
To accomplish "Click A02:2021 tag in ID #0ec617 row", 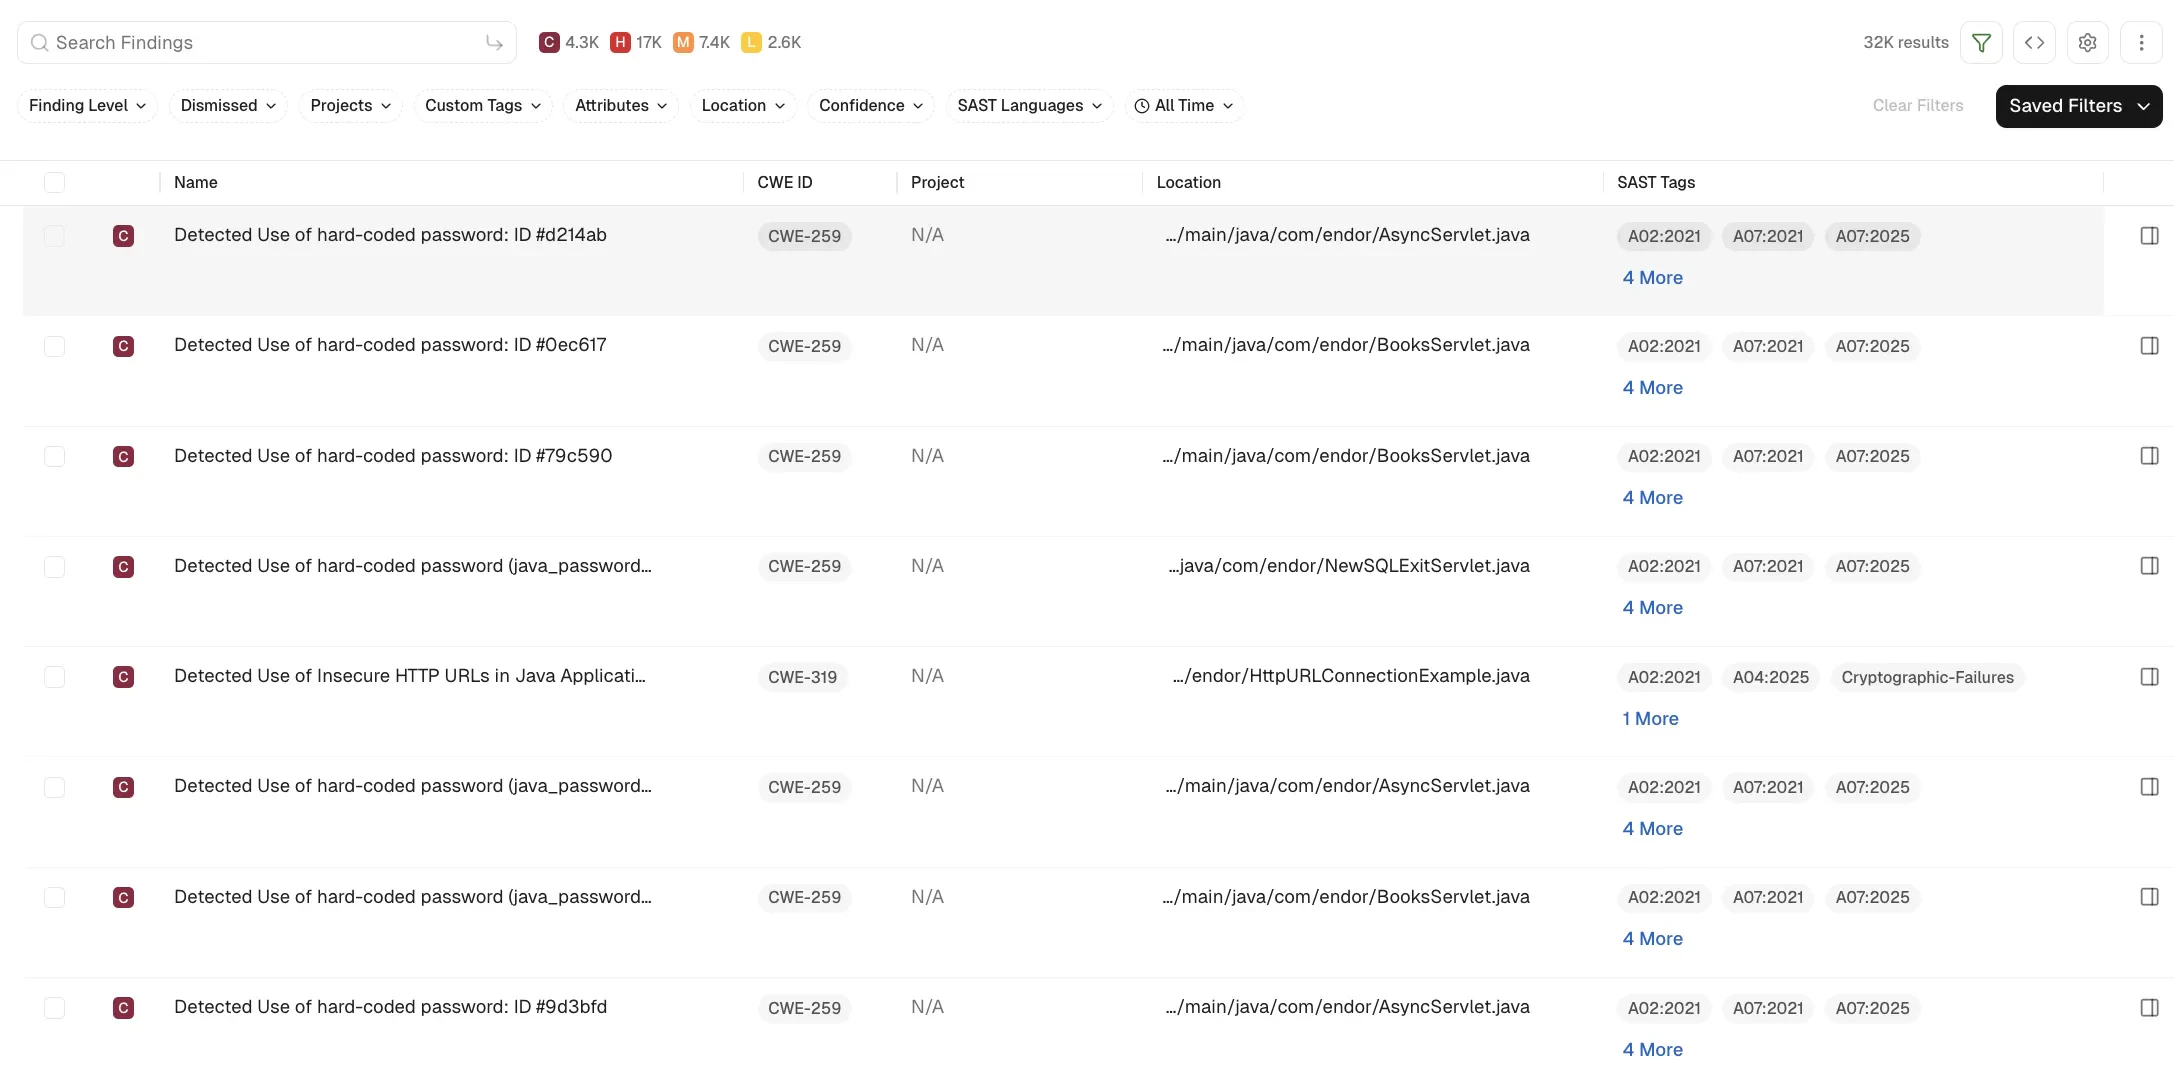I will click(x=1664, y=346).
